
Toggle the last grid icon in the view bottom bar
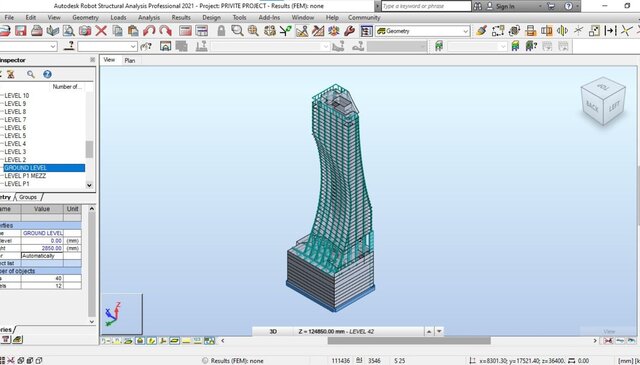(209, 341)
